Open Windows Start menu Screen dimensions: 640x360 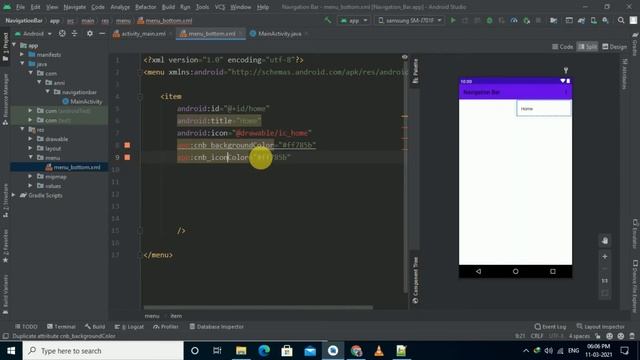[11, 351]
